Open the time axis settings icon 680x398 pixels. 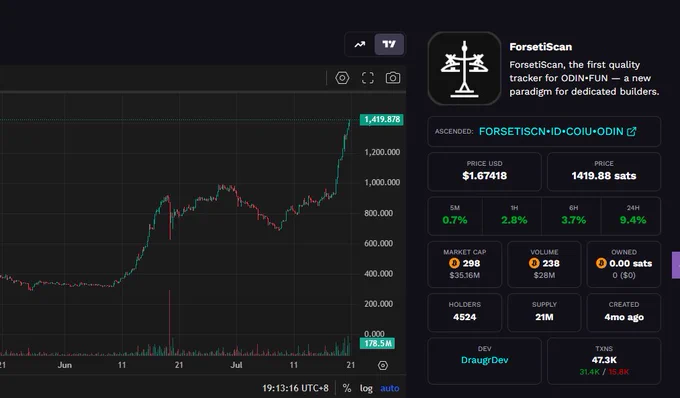tap(382, 365)
